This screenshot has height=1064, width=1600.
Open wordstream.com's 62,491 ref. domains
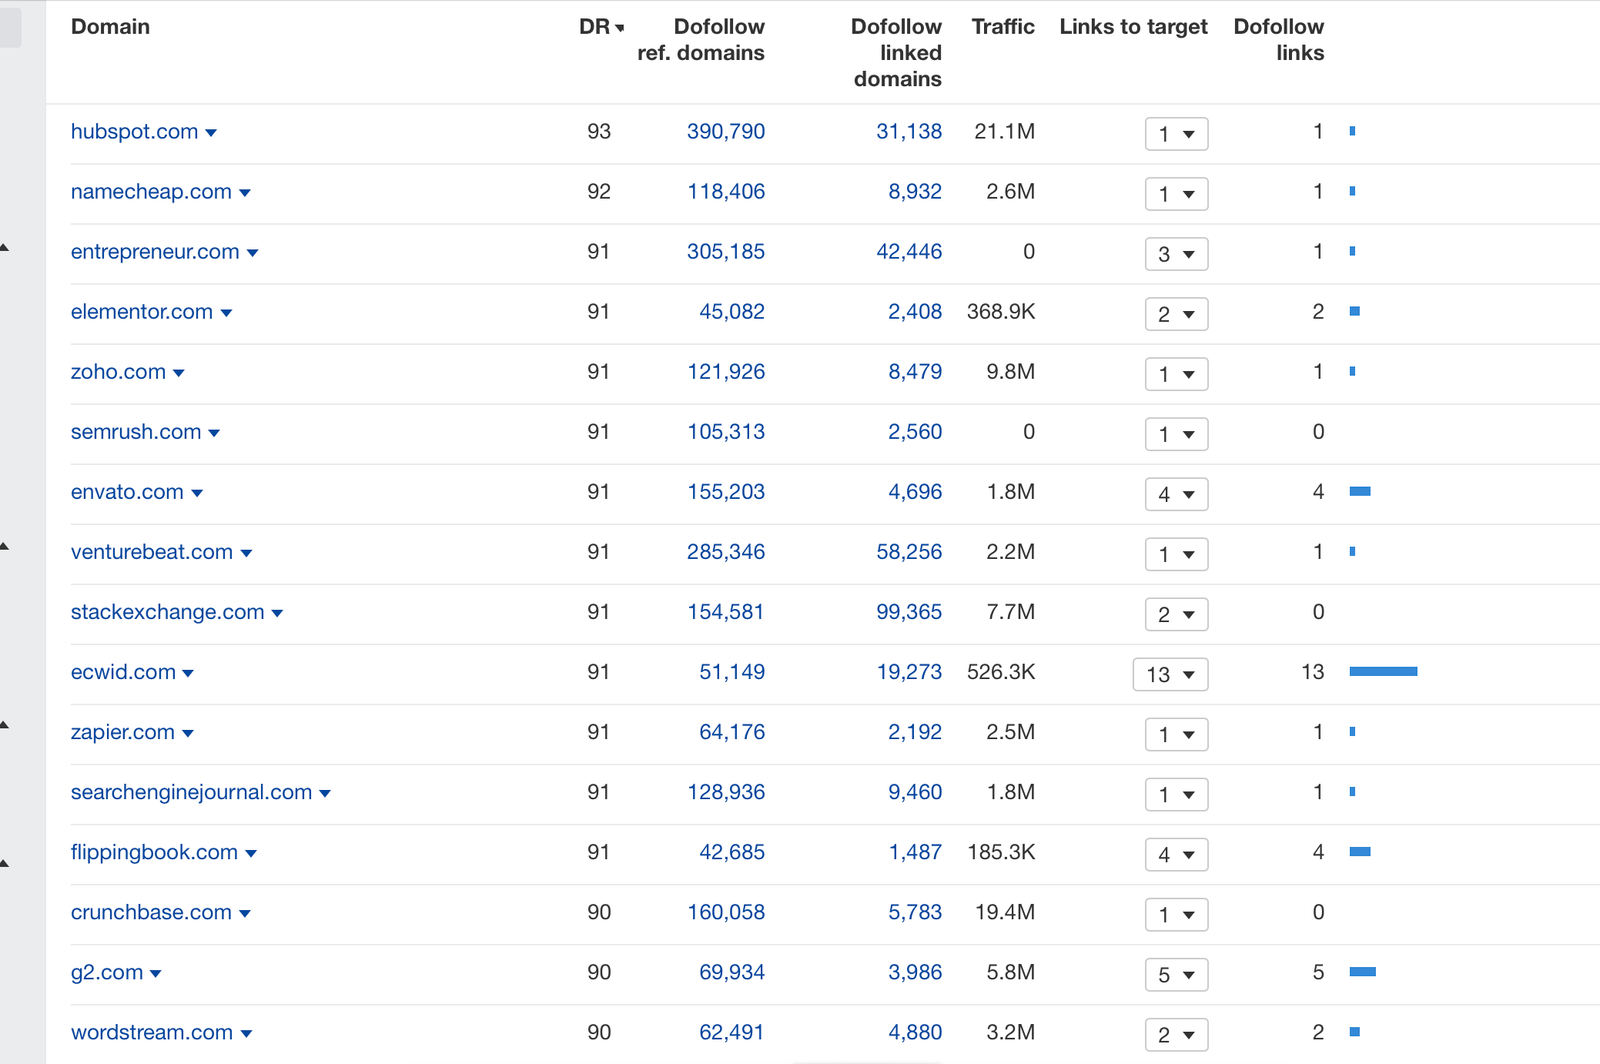[732, 1032]
